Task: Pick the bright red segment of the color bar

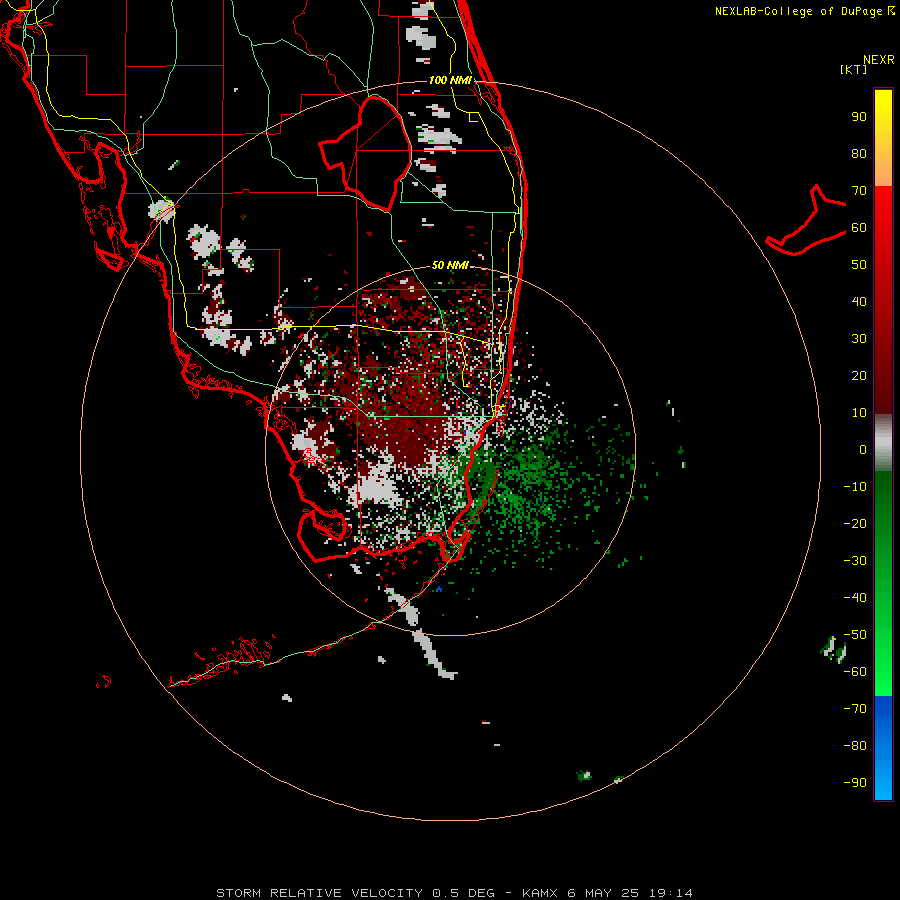Action: tap(883, 210)
